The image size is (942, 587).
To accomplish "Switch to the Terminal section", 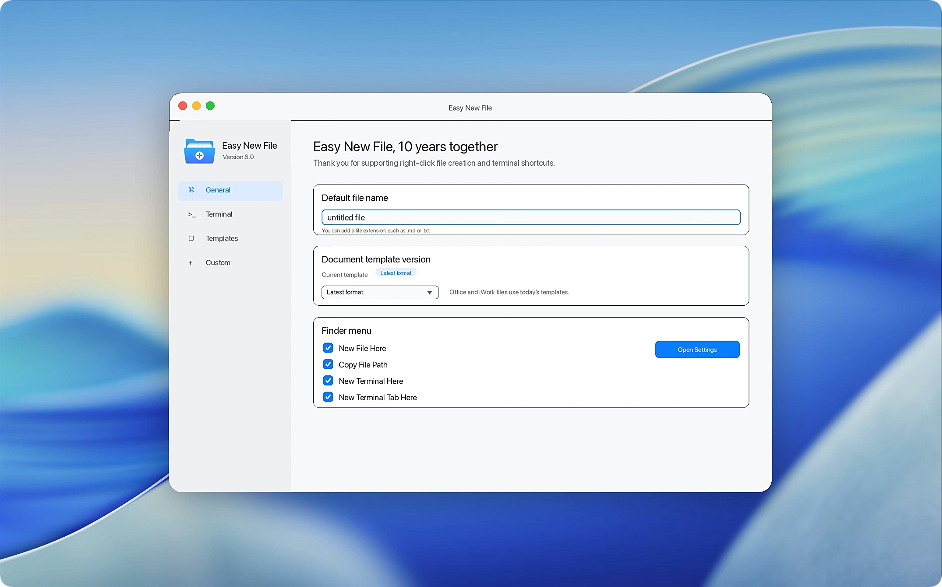I will (x=230, y=214).
